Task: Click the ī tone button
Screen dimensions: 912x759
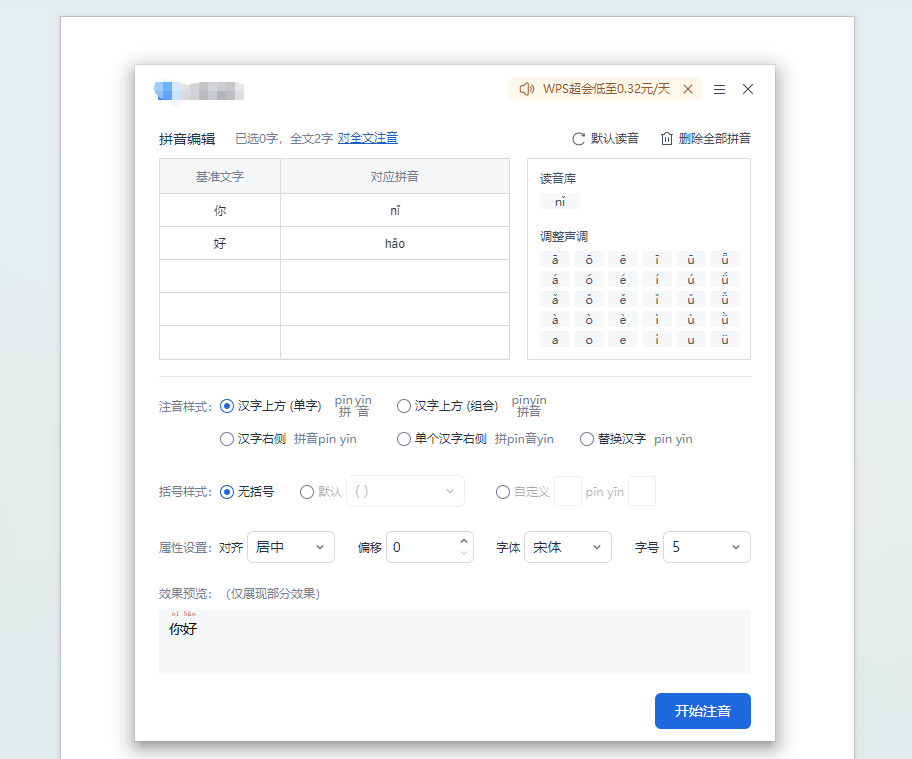Action: [657, 259]
